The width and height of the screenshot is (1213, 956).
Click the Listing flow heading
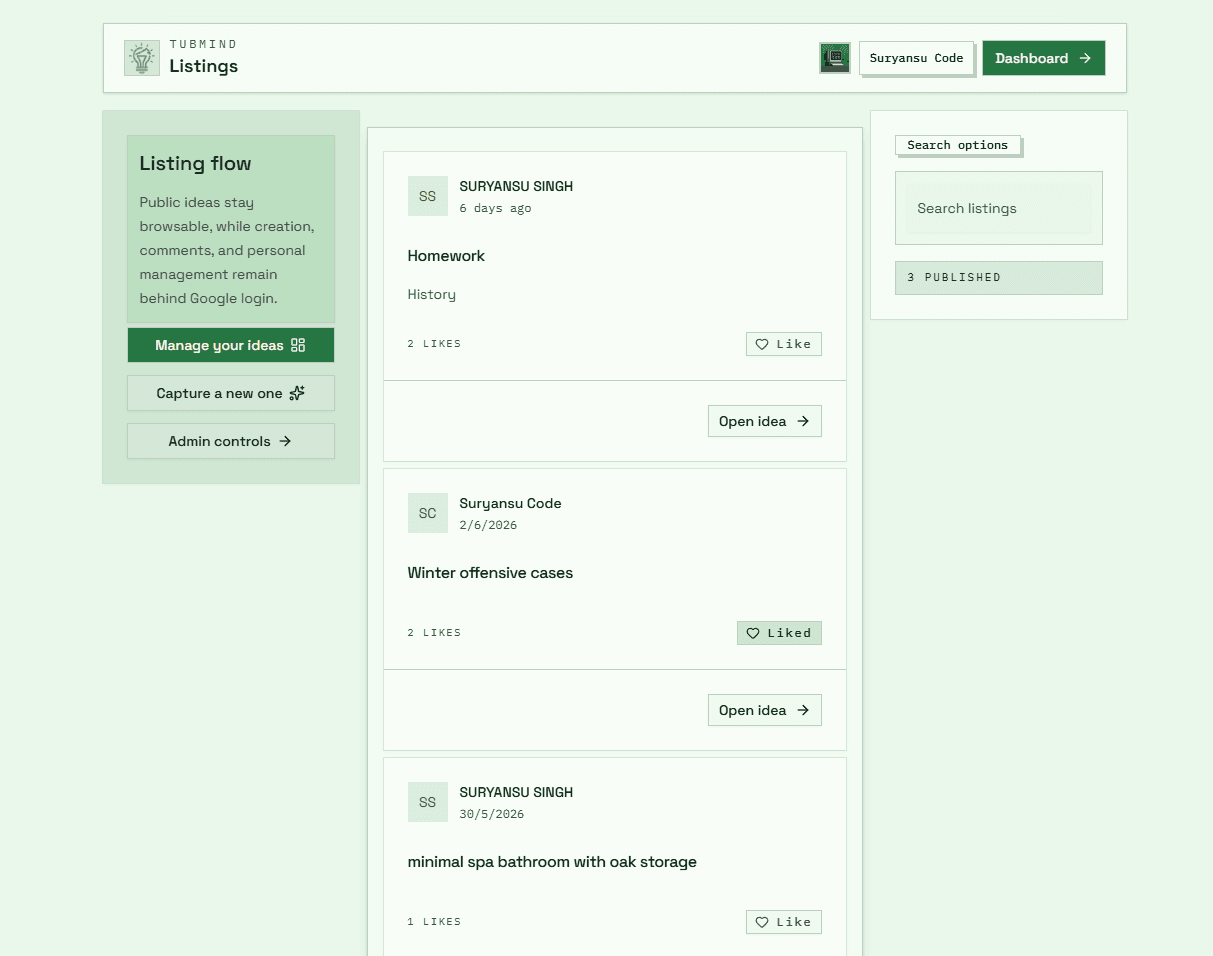click(195, 163)
